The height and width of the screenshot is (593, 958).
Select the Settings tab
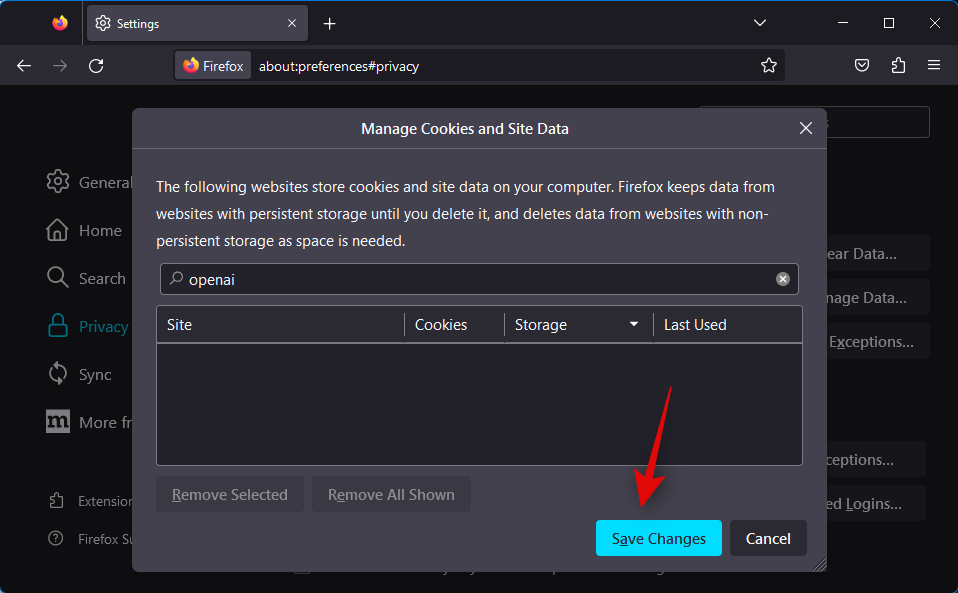(x=190, y=23)
